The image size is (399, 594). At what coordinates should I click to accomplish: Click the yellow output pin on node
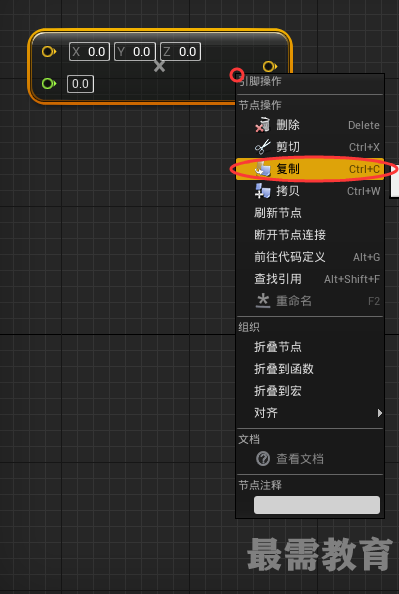point(270,67)
